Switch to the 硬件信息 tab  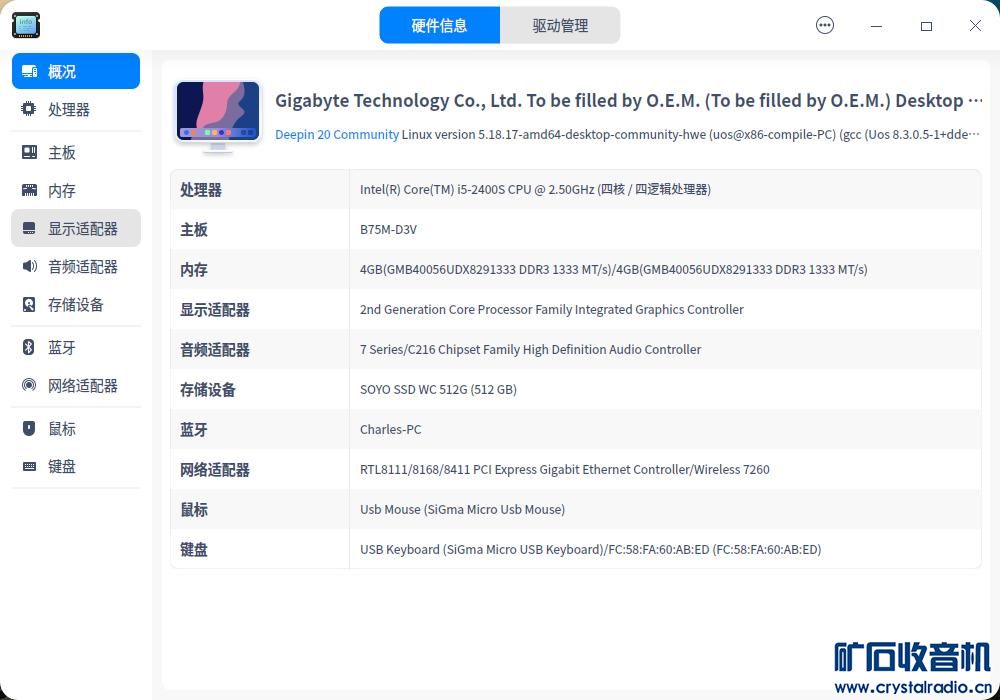pyautogui.click(x=439, y=26)
